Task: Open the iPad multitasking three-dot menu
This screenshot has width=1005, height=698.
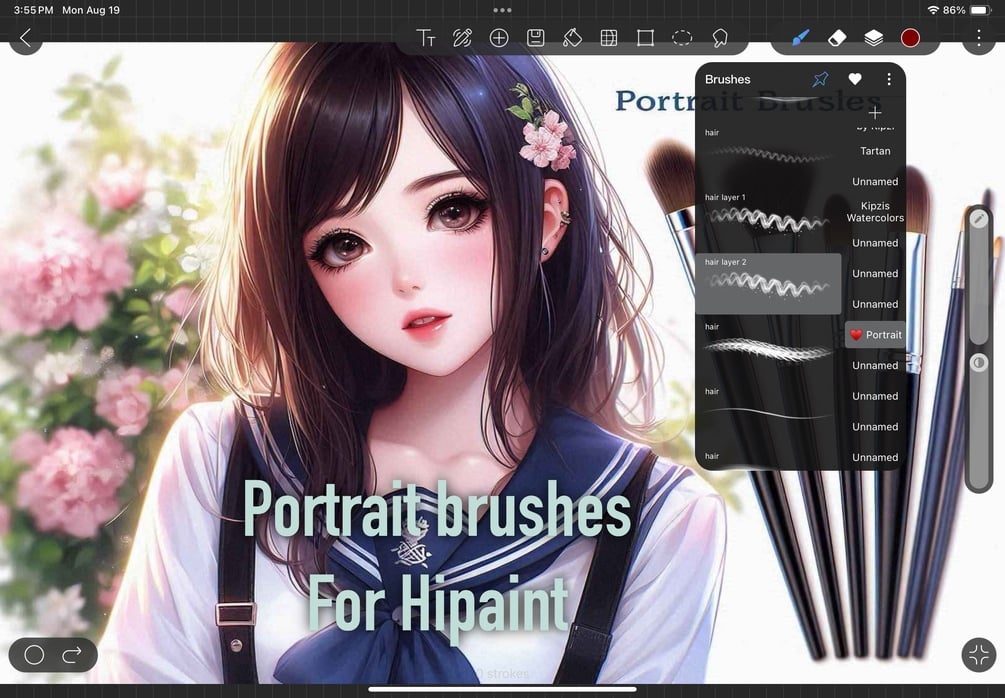Action: [x=502, y=10]
